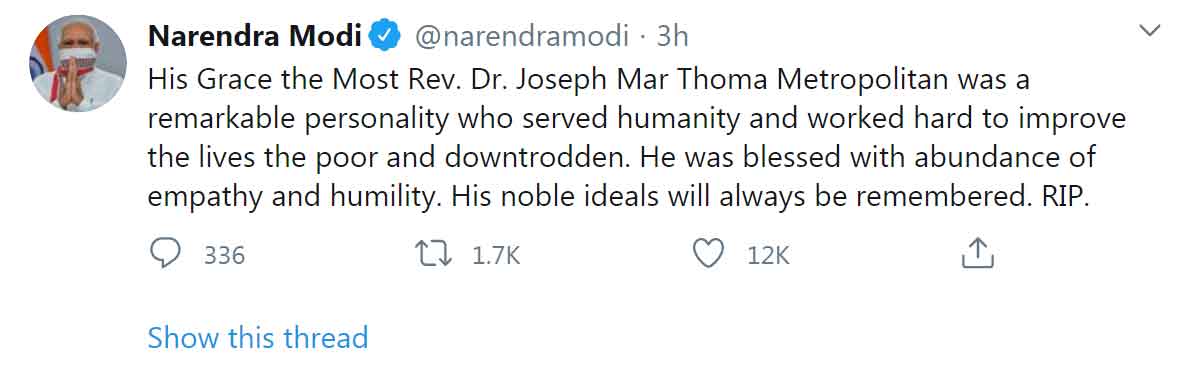Screen dimensions: 1192x377
Task: Like the tweet with the heart icon
Action: pos(709,255)
